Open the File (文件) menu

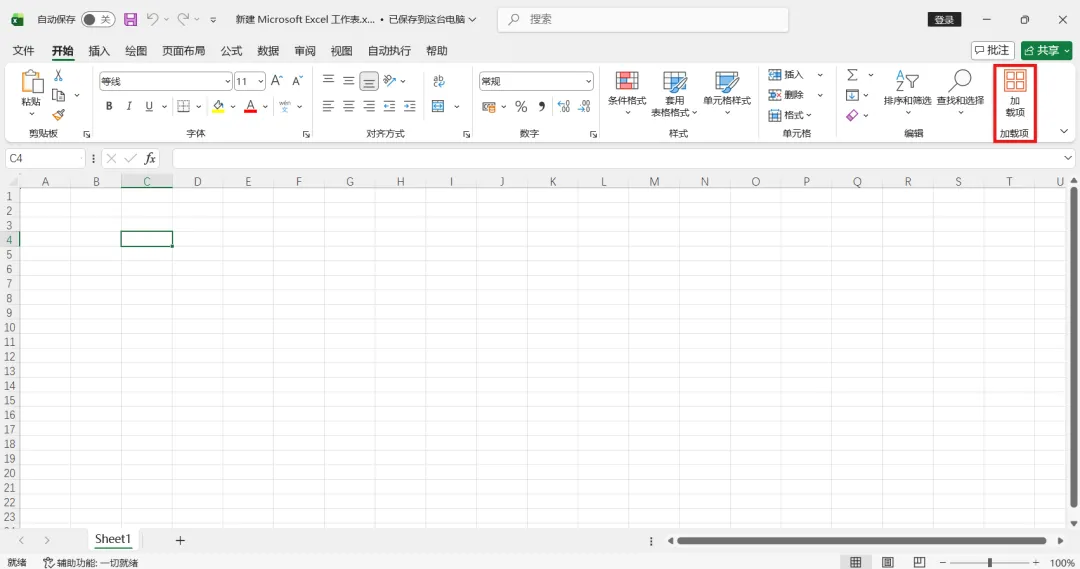point(23,50)
